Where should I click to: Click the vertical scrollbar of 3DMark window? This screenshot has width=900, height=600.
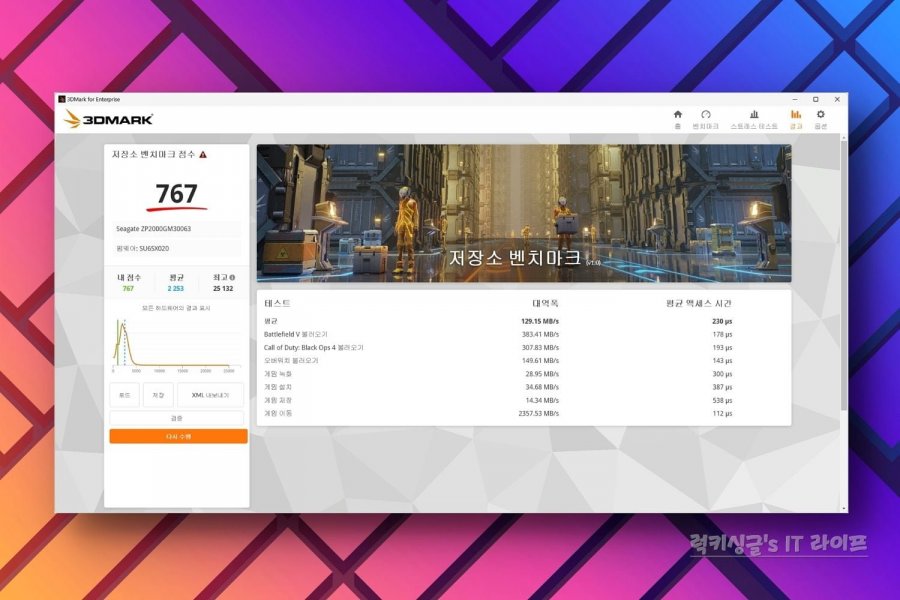pos(843,274)
